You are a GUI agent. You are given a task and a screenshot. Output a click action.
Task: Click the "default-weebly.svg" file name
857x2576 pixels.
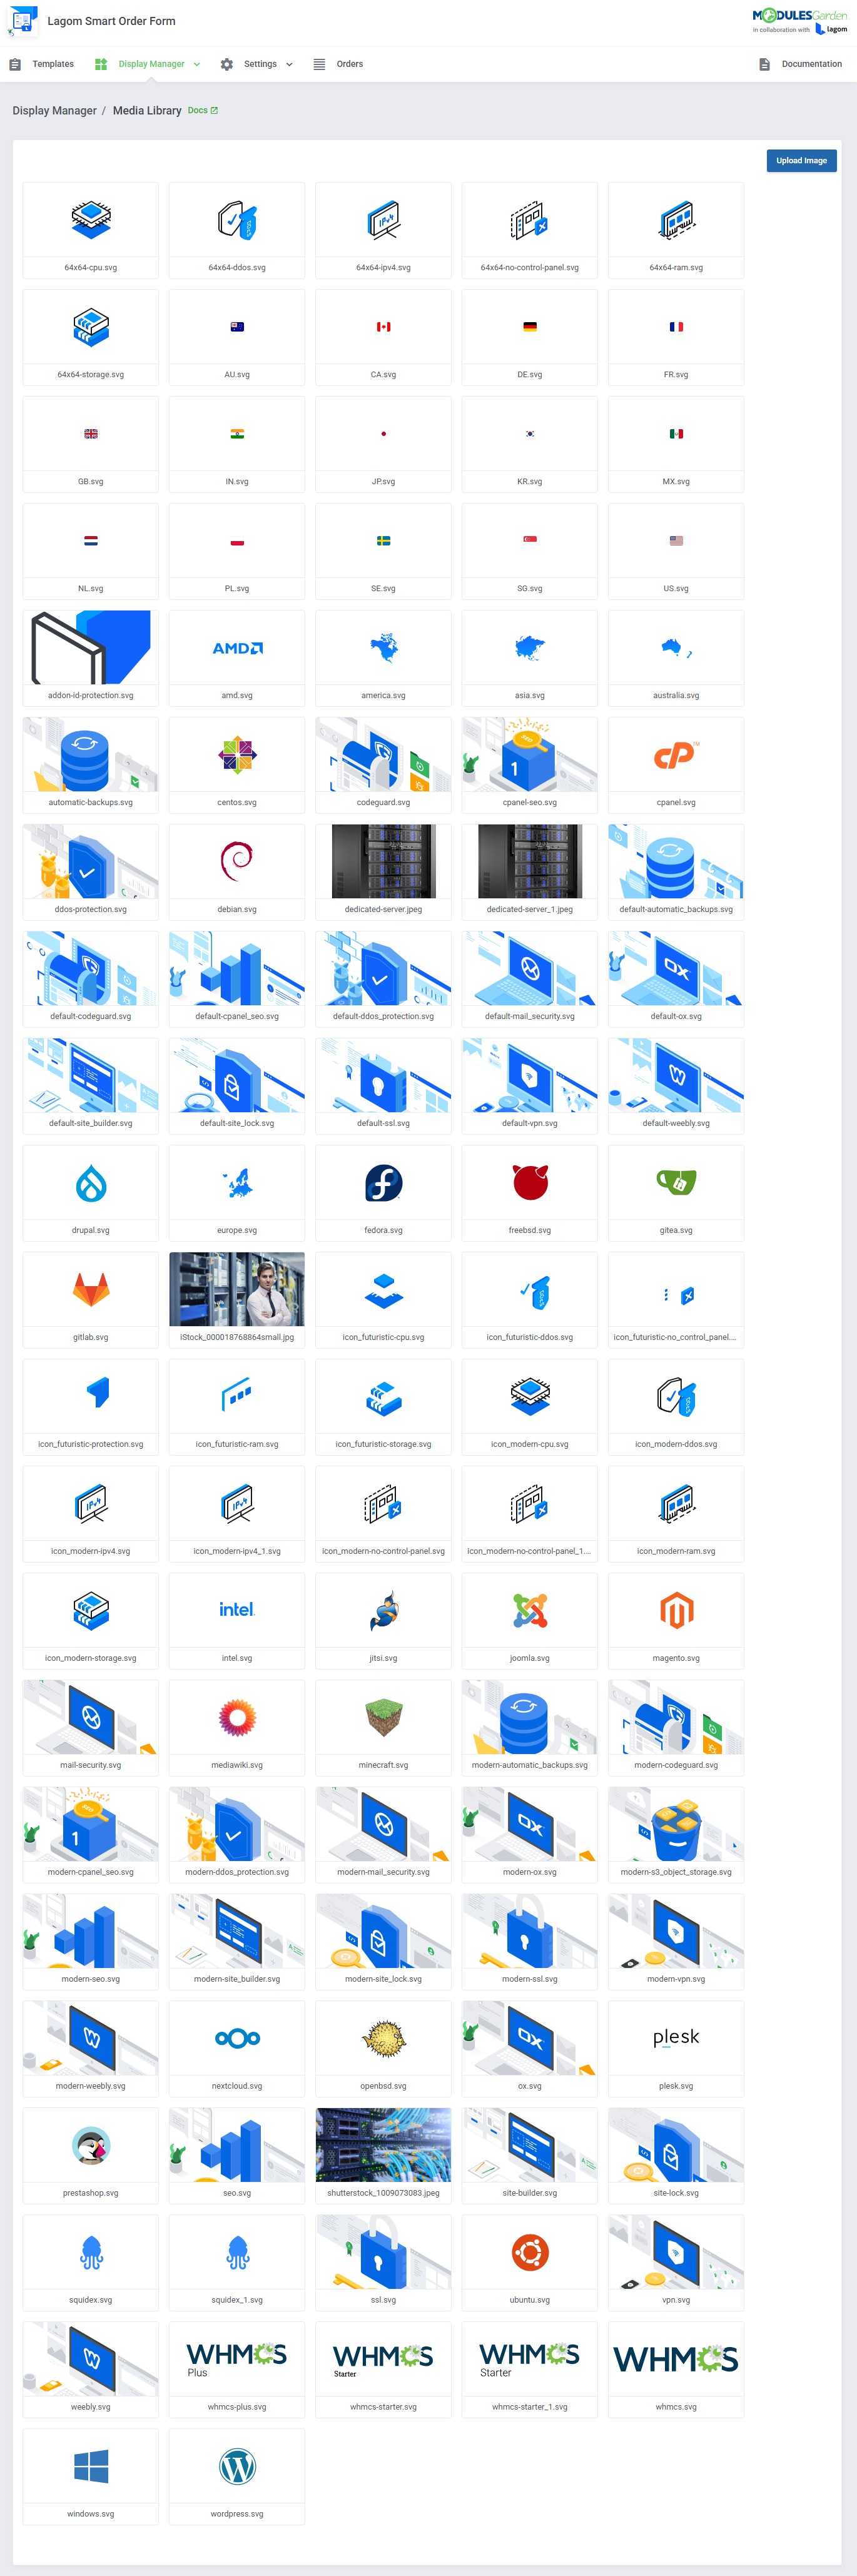676,1123
